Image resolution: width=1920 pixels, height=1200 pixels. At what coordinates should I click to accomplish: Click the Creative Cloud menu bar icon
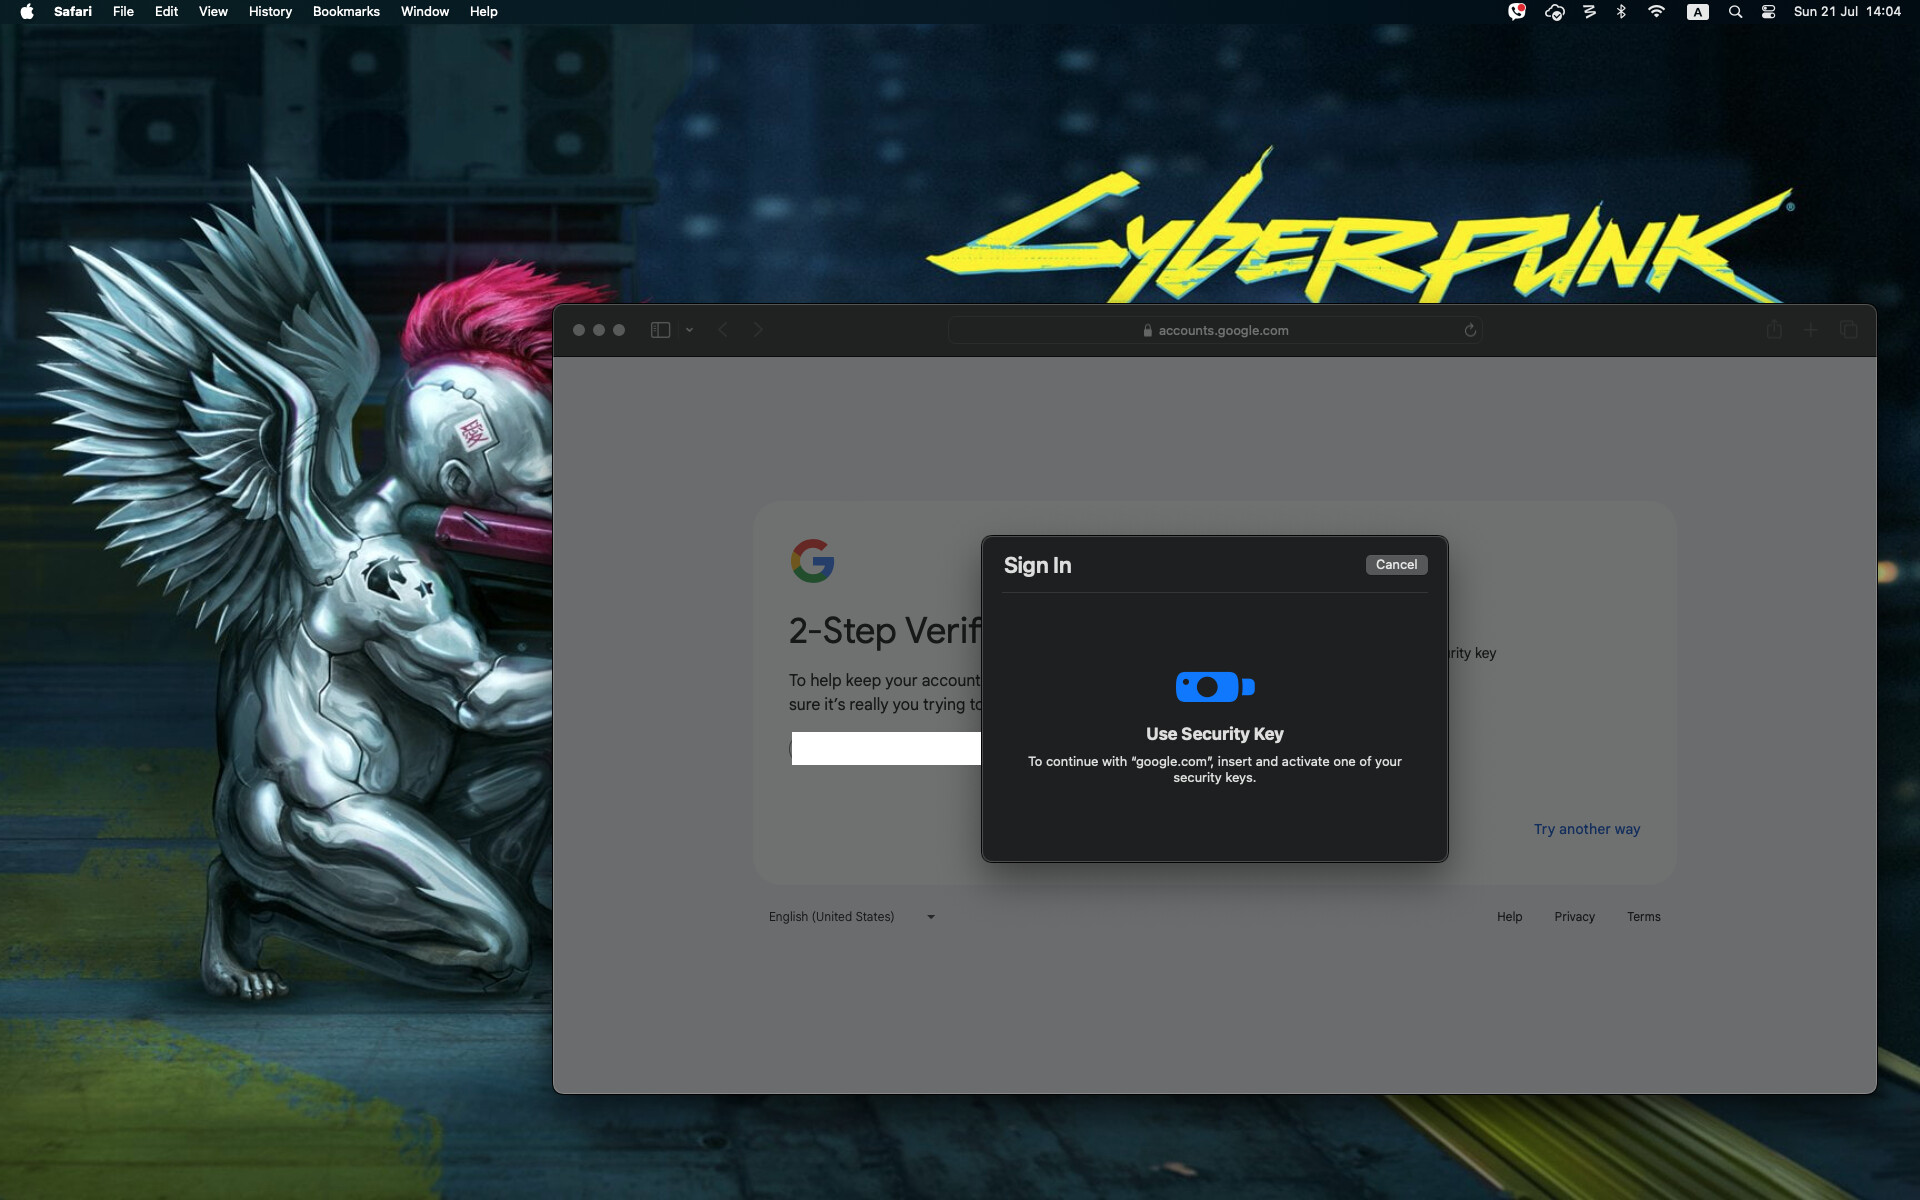[1554, 12]
